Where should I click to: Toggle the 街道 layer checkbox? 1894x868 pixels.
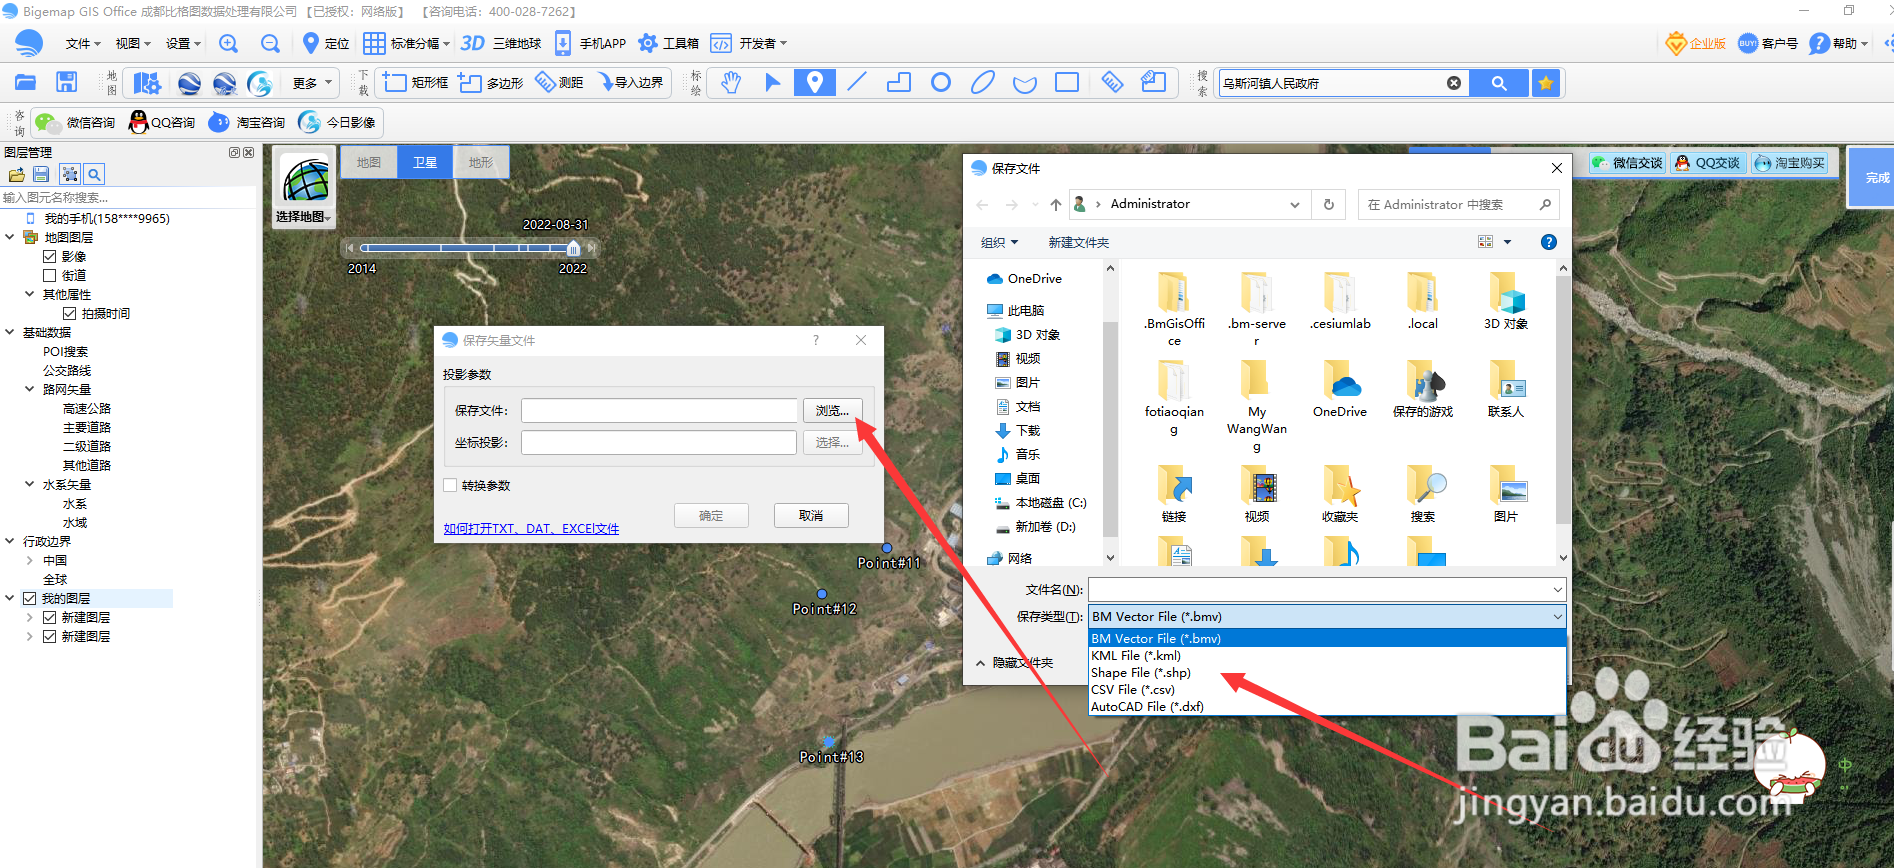(49, 275)
